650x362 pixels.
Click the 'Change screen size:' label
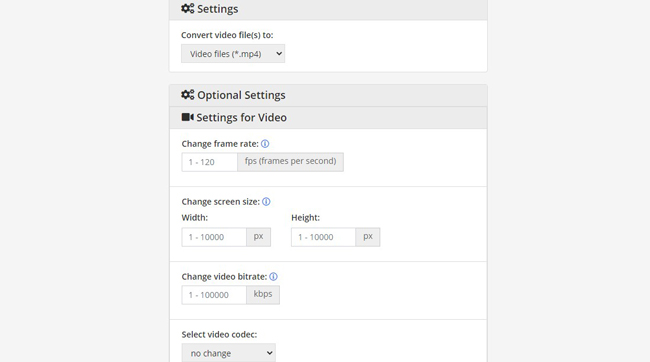(x=221, y=202)
